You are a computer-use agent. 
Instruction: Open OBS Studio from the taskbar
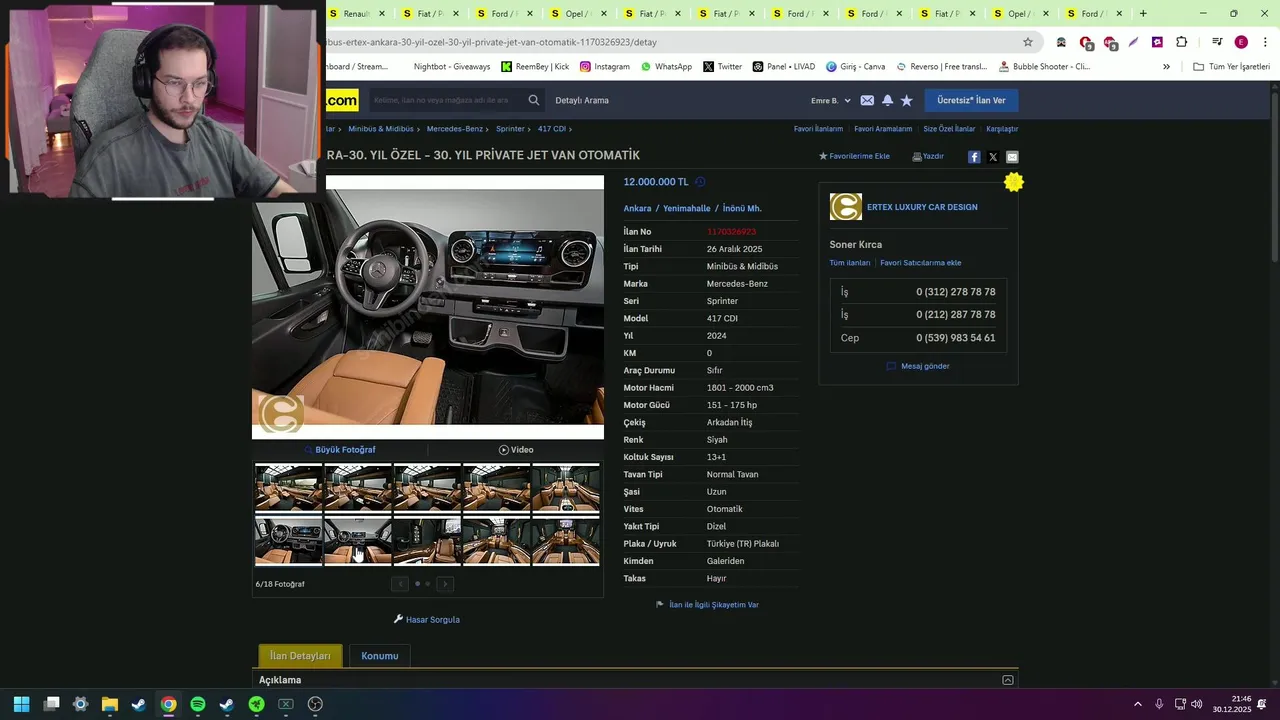315,704
